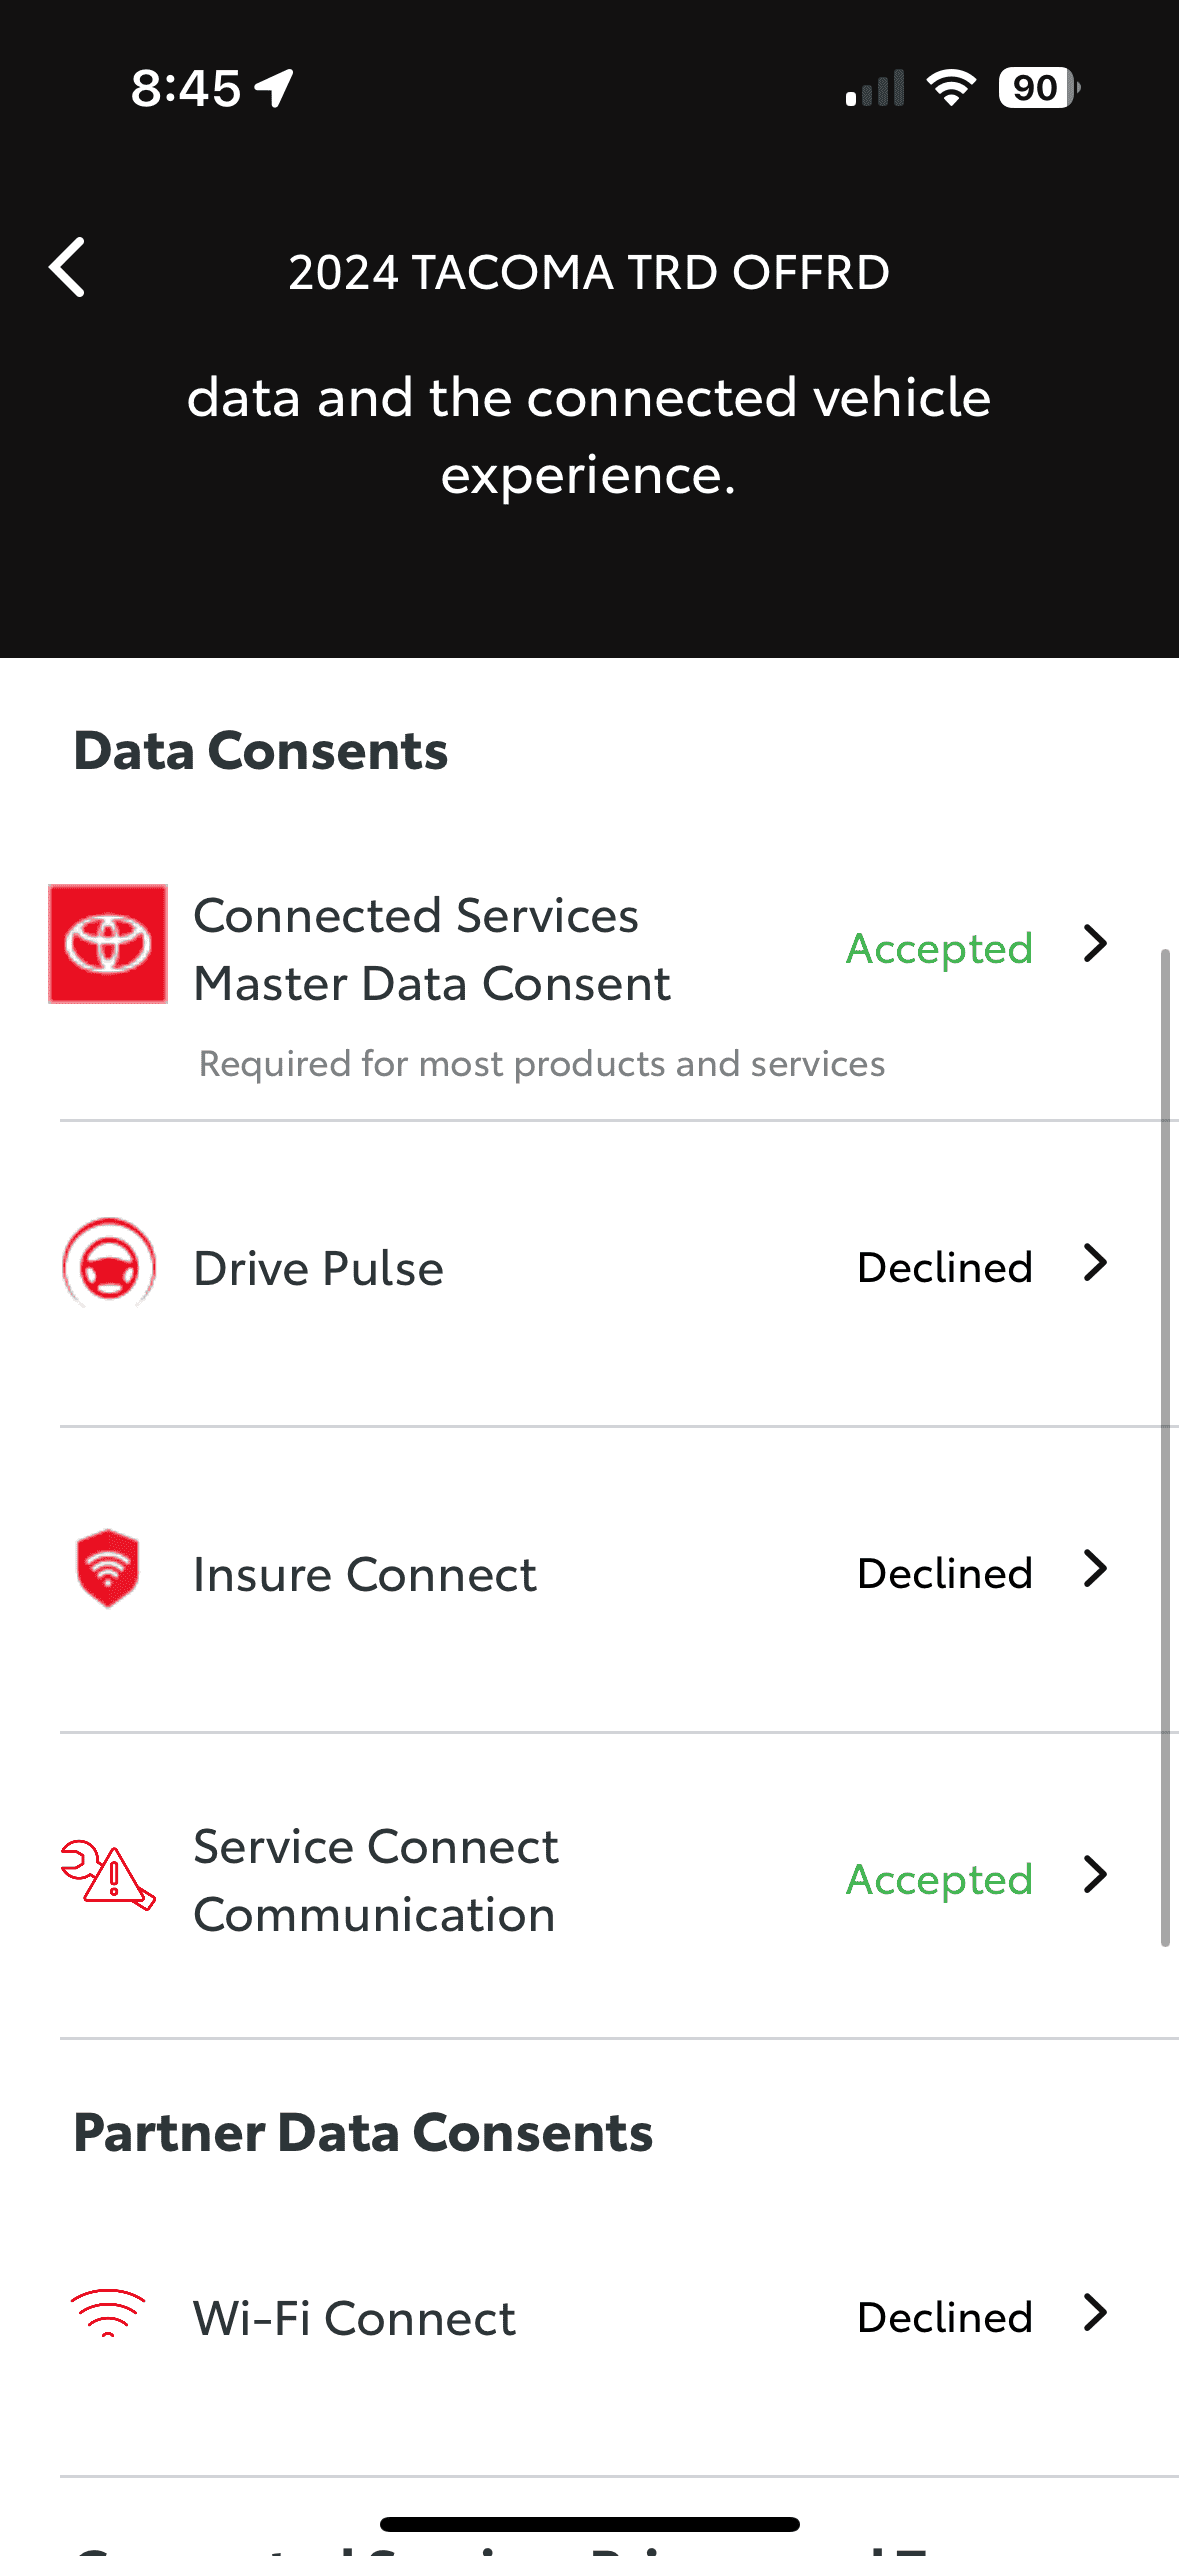
Task: Change Insure Connect Declined status
Action: (945, 1574)
